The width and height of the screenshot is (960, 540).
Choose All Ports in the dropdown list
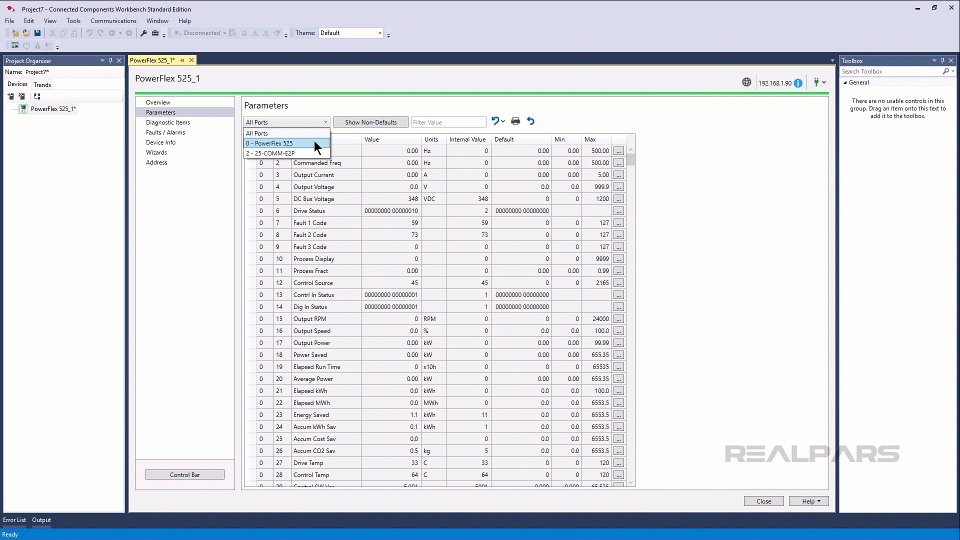[x=287, y=133]
